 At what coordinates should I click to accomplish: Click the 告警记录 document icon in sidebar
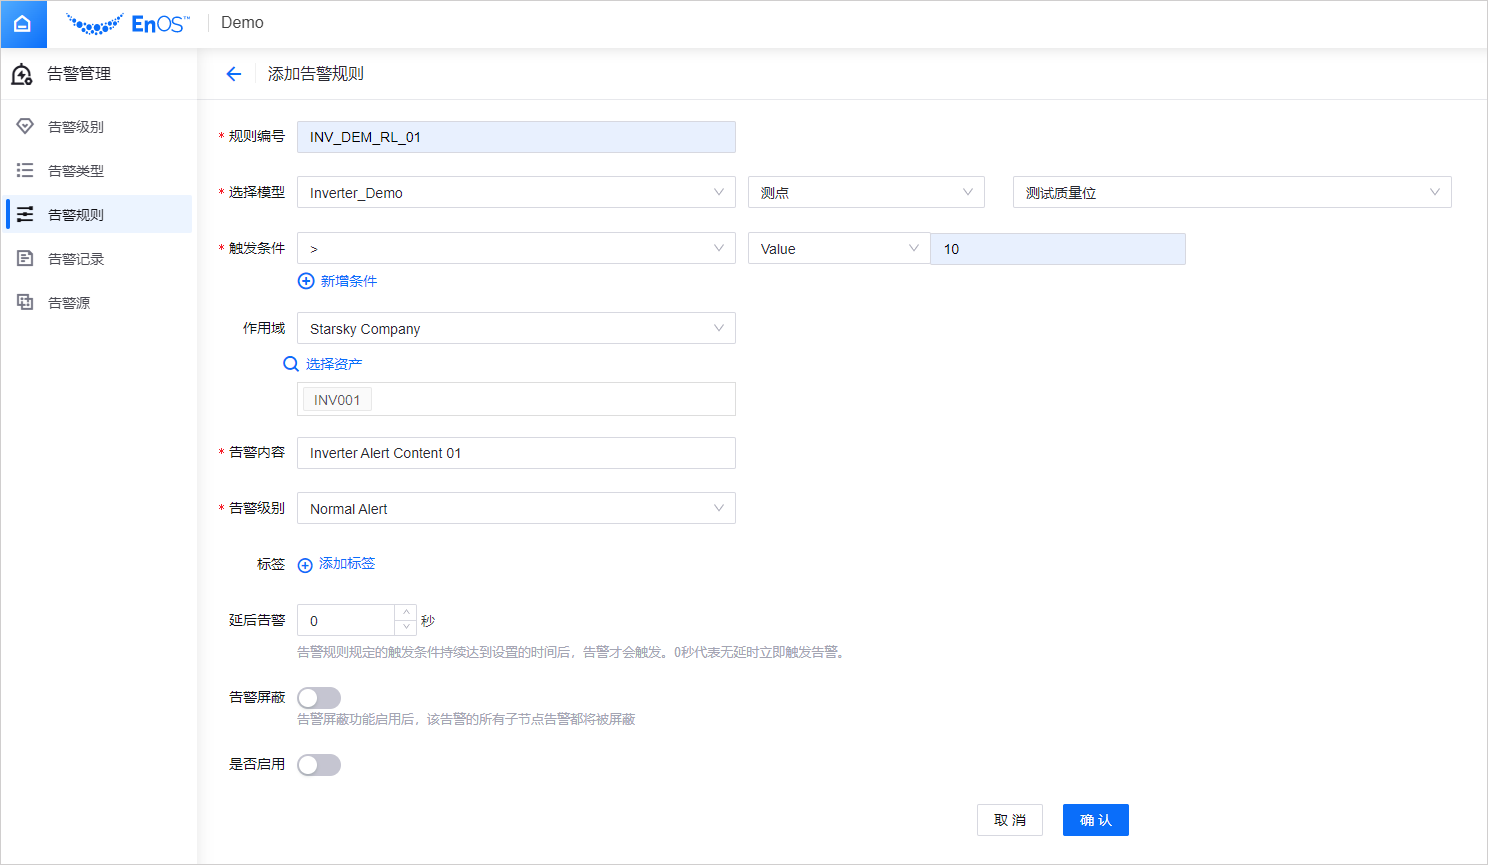click(x=25, y=258)
